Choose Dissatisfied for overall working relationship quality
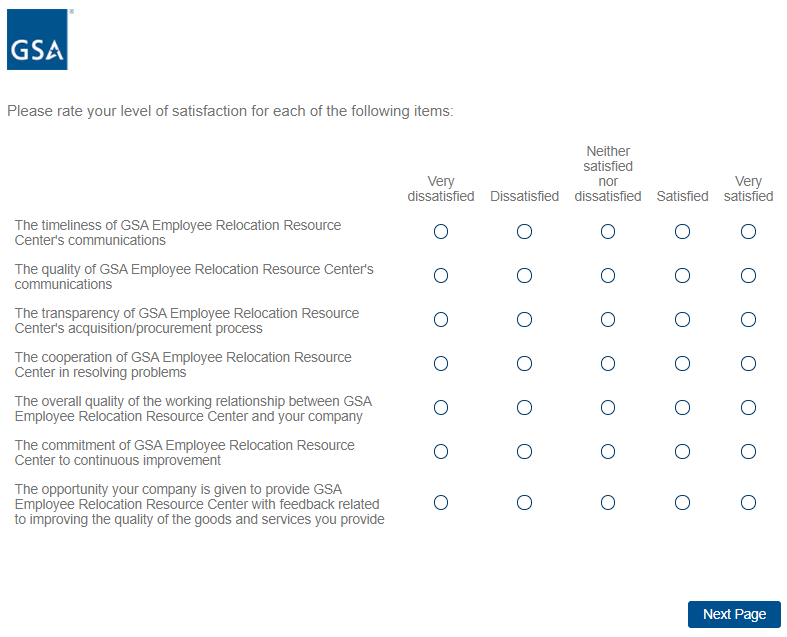The image size is (787, 637). pyautogui.click(x=524, y=408)
